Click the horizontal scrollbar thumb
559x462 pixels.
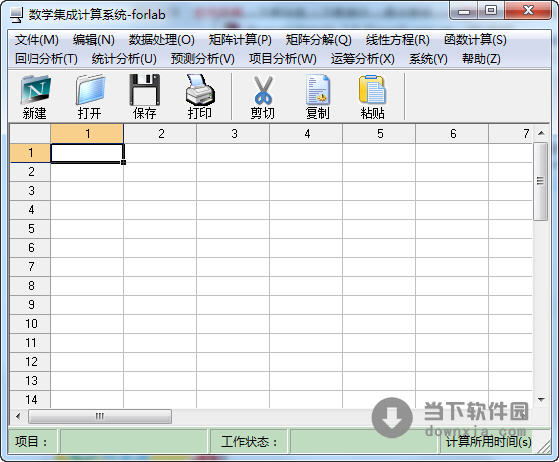pos(100,416)
